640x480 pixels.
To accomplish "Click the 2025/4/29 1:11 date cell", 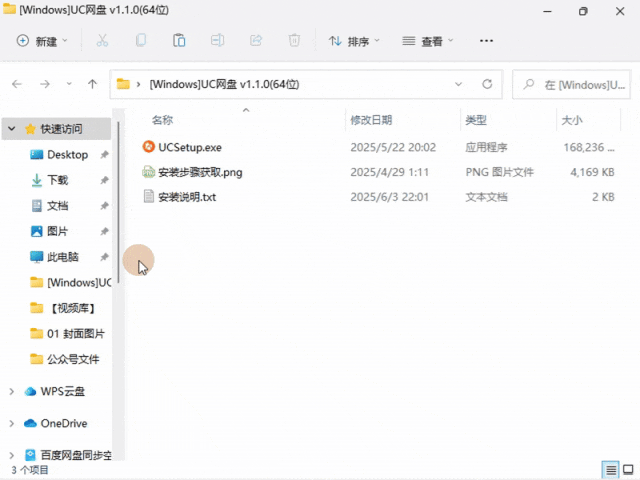I will [x=389, y=172].
